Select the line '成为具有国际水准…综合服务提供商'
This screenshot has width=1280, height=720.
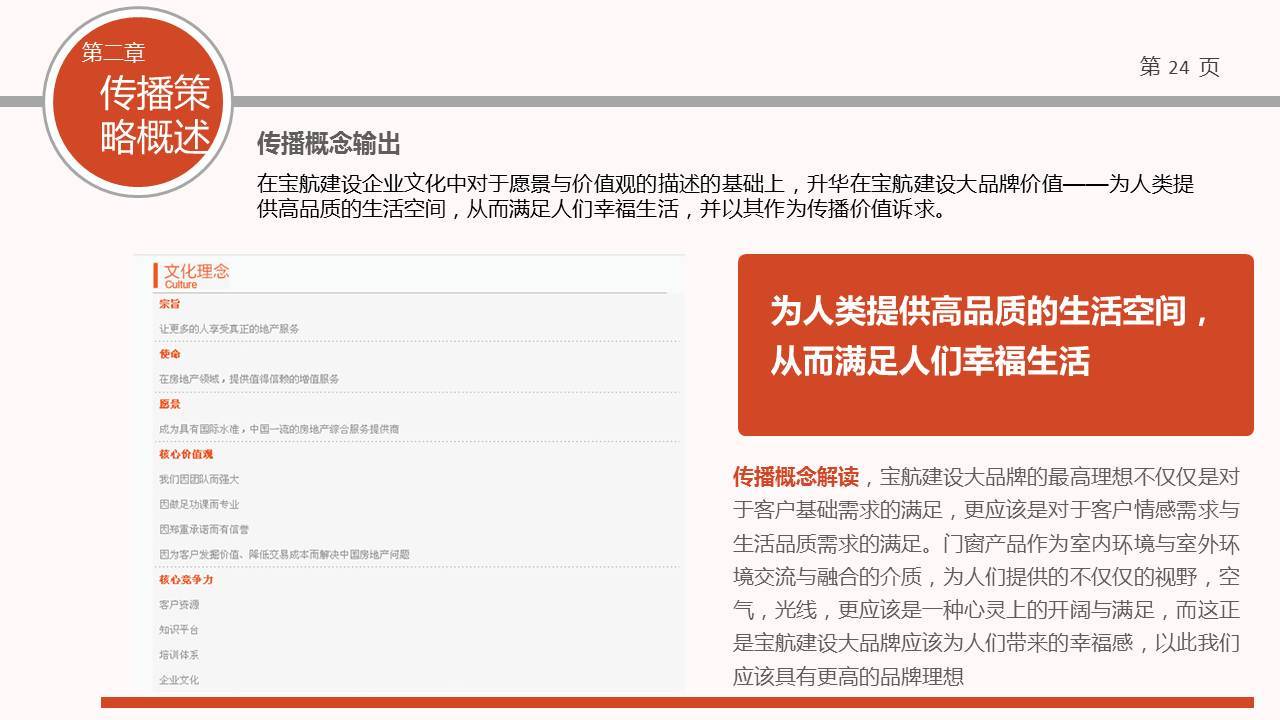tap(279, 429)
